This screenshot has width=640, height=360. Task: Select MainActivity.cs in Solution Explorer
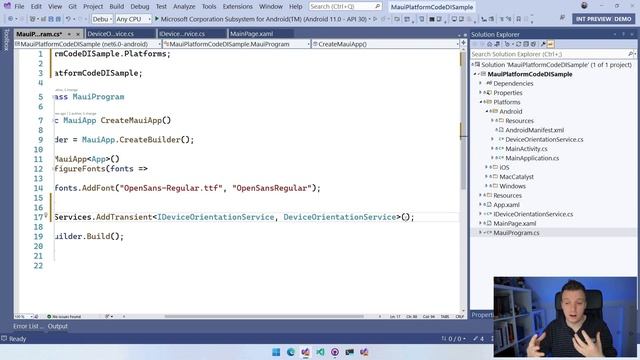[526, 149]
